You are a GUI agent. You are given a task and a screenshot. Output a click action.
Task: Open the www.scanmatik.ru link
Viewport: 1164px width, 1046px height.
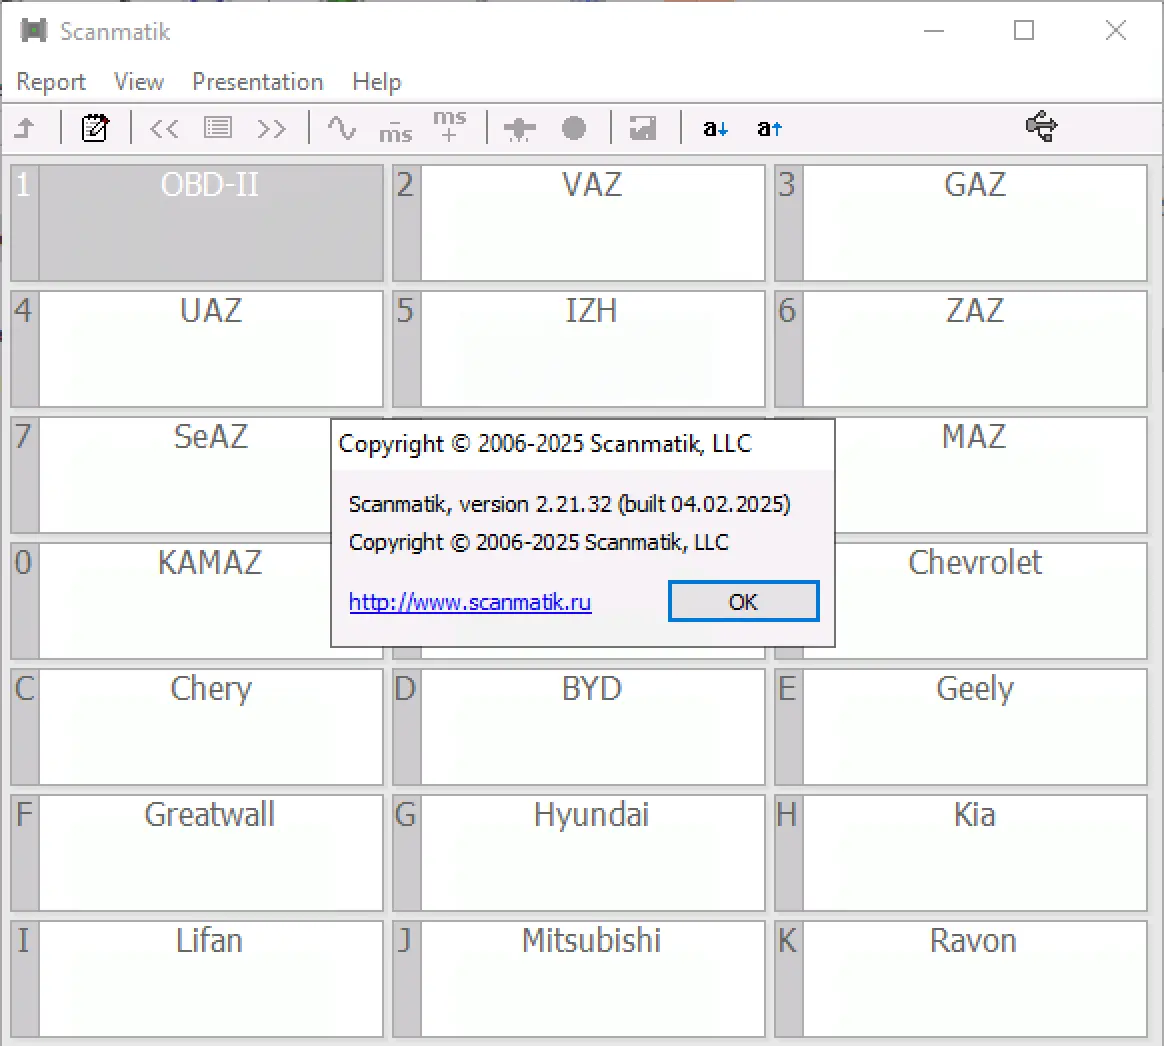click(x=469, y=602)
